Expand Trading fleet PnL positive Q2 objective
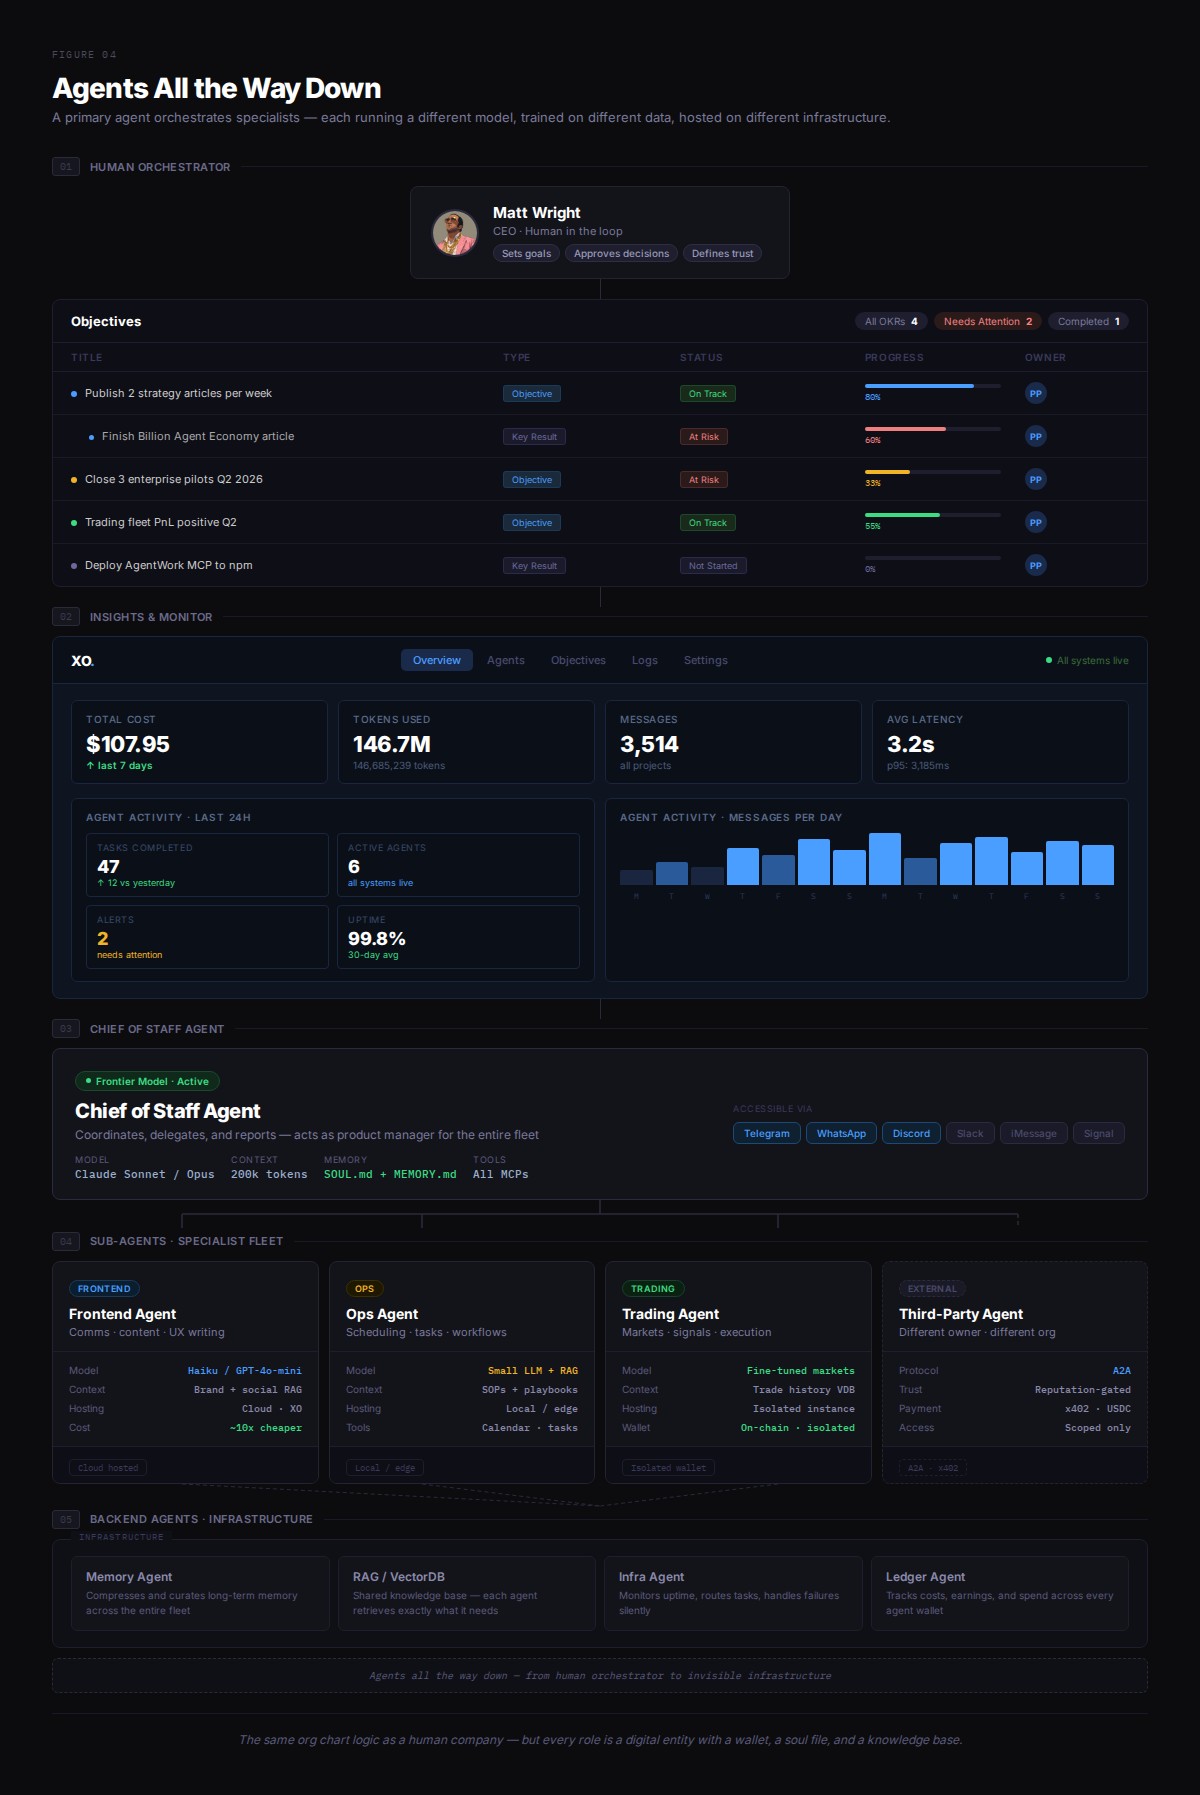 160,523
